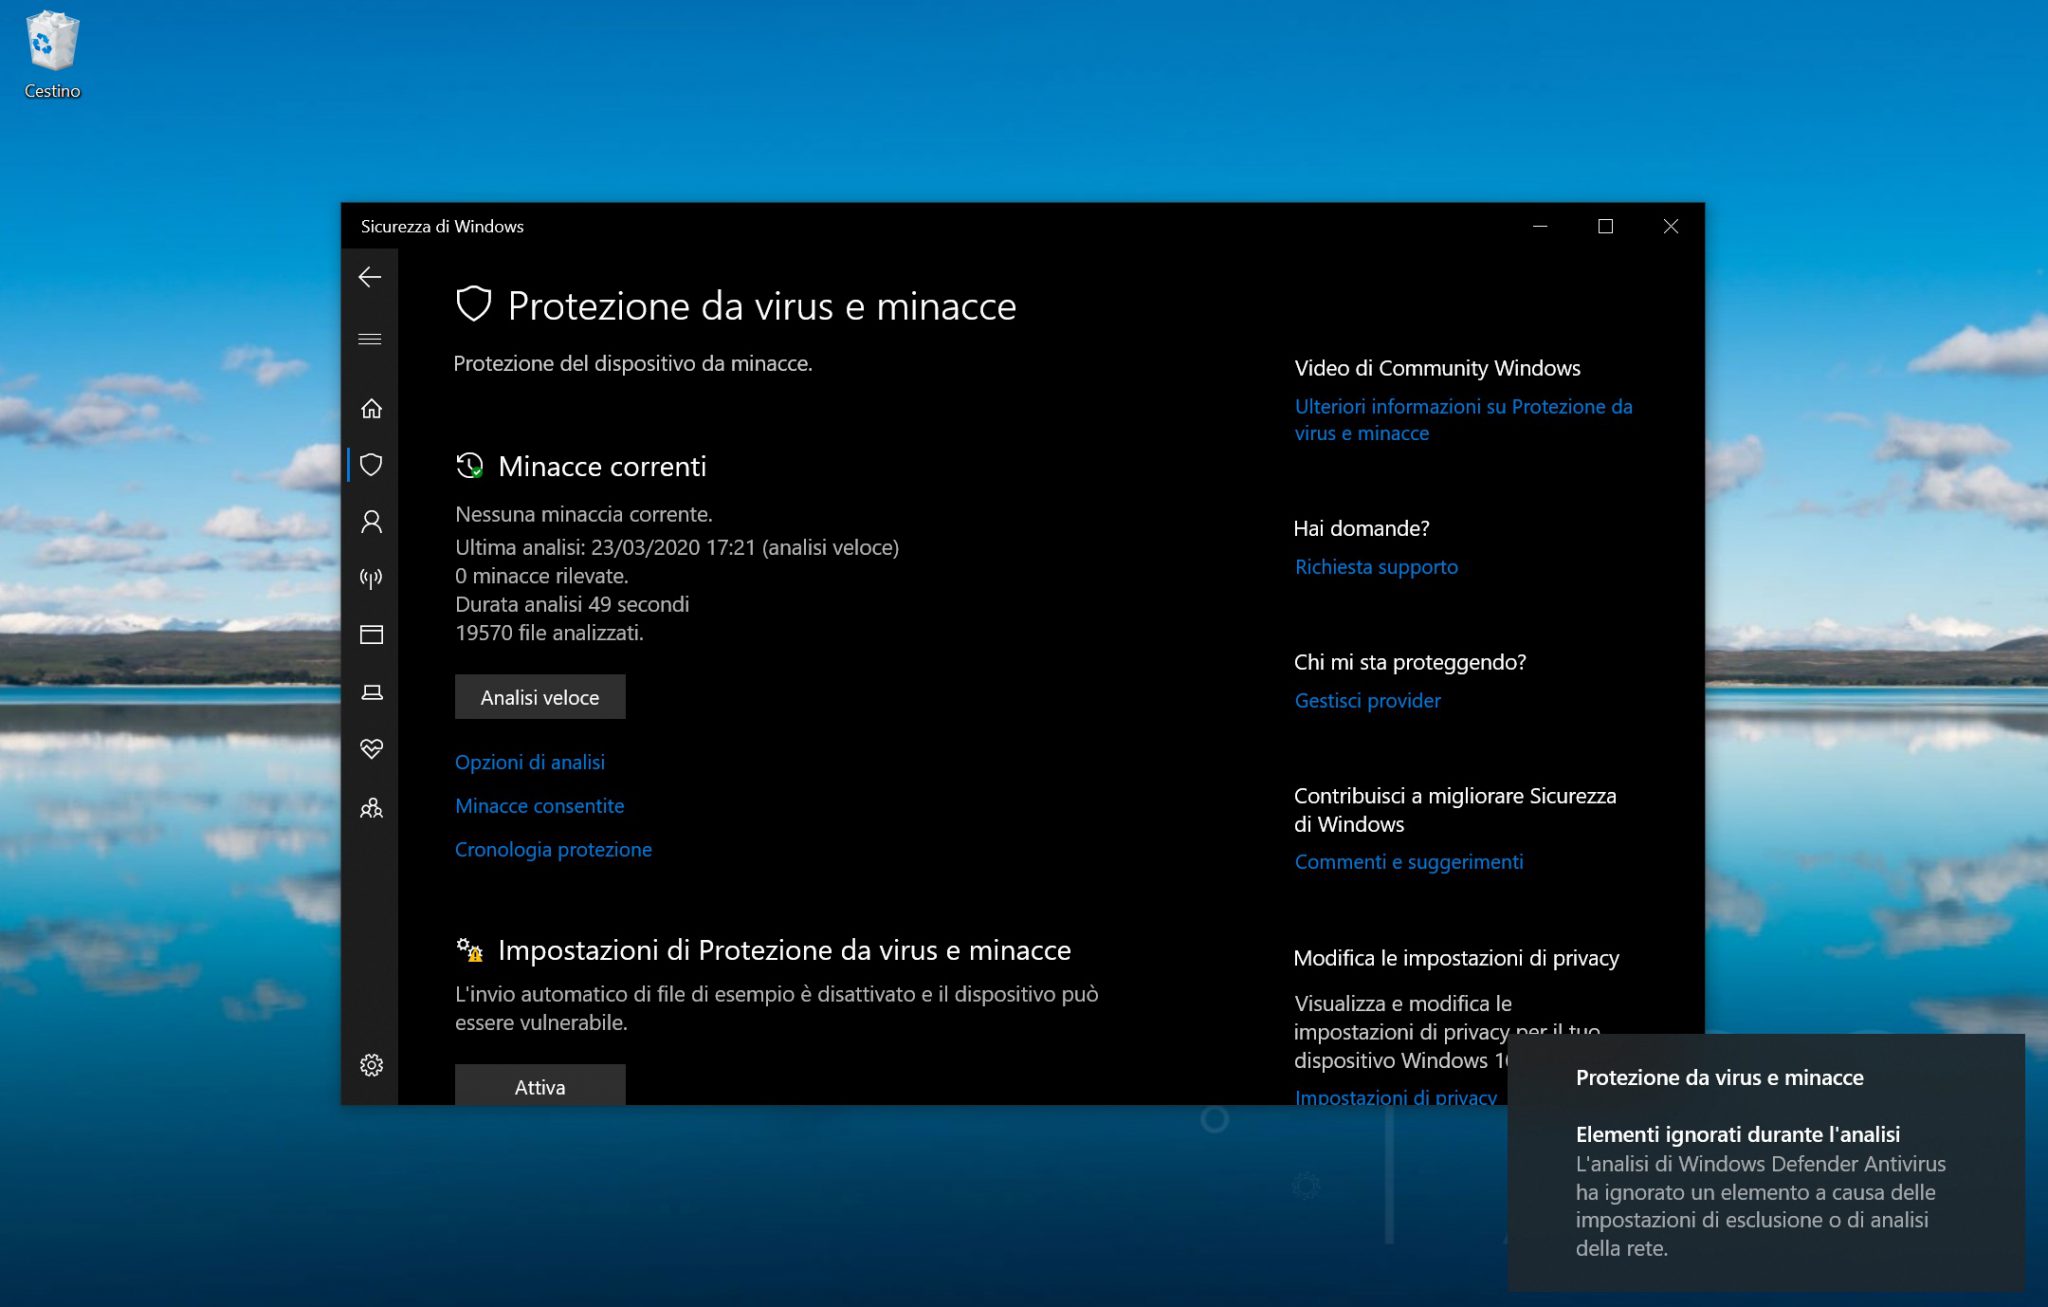Open Impostazioni di privacy link
The width and height of the screenshot is (2048, 1307).
click(1395, 1096)
